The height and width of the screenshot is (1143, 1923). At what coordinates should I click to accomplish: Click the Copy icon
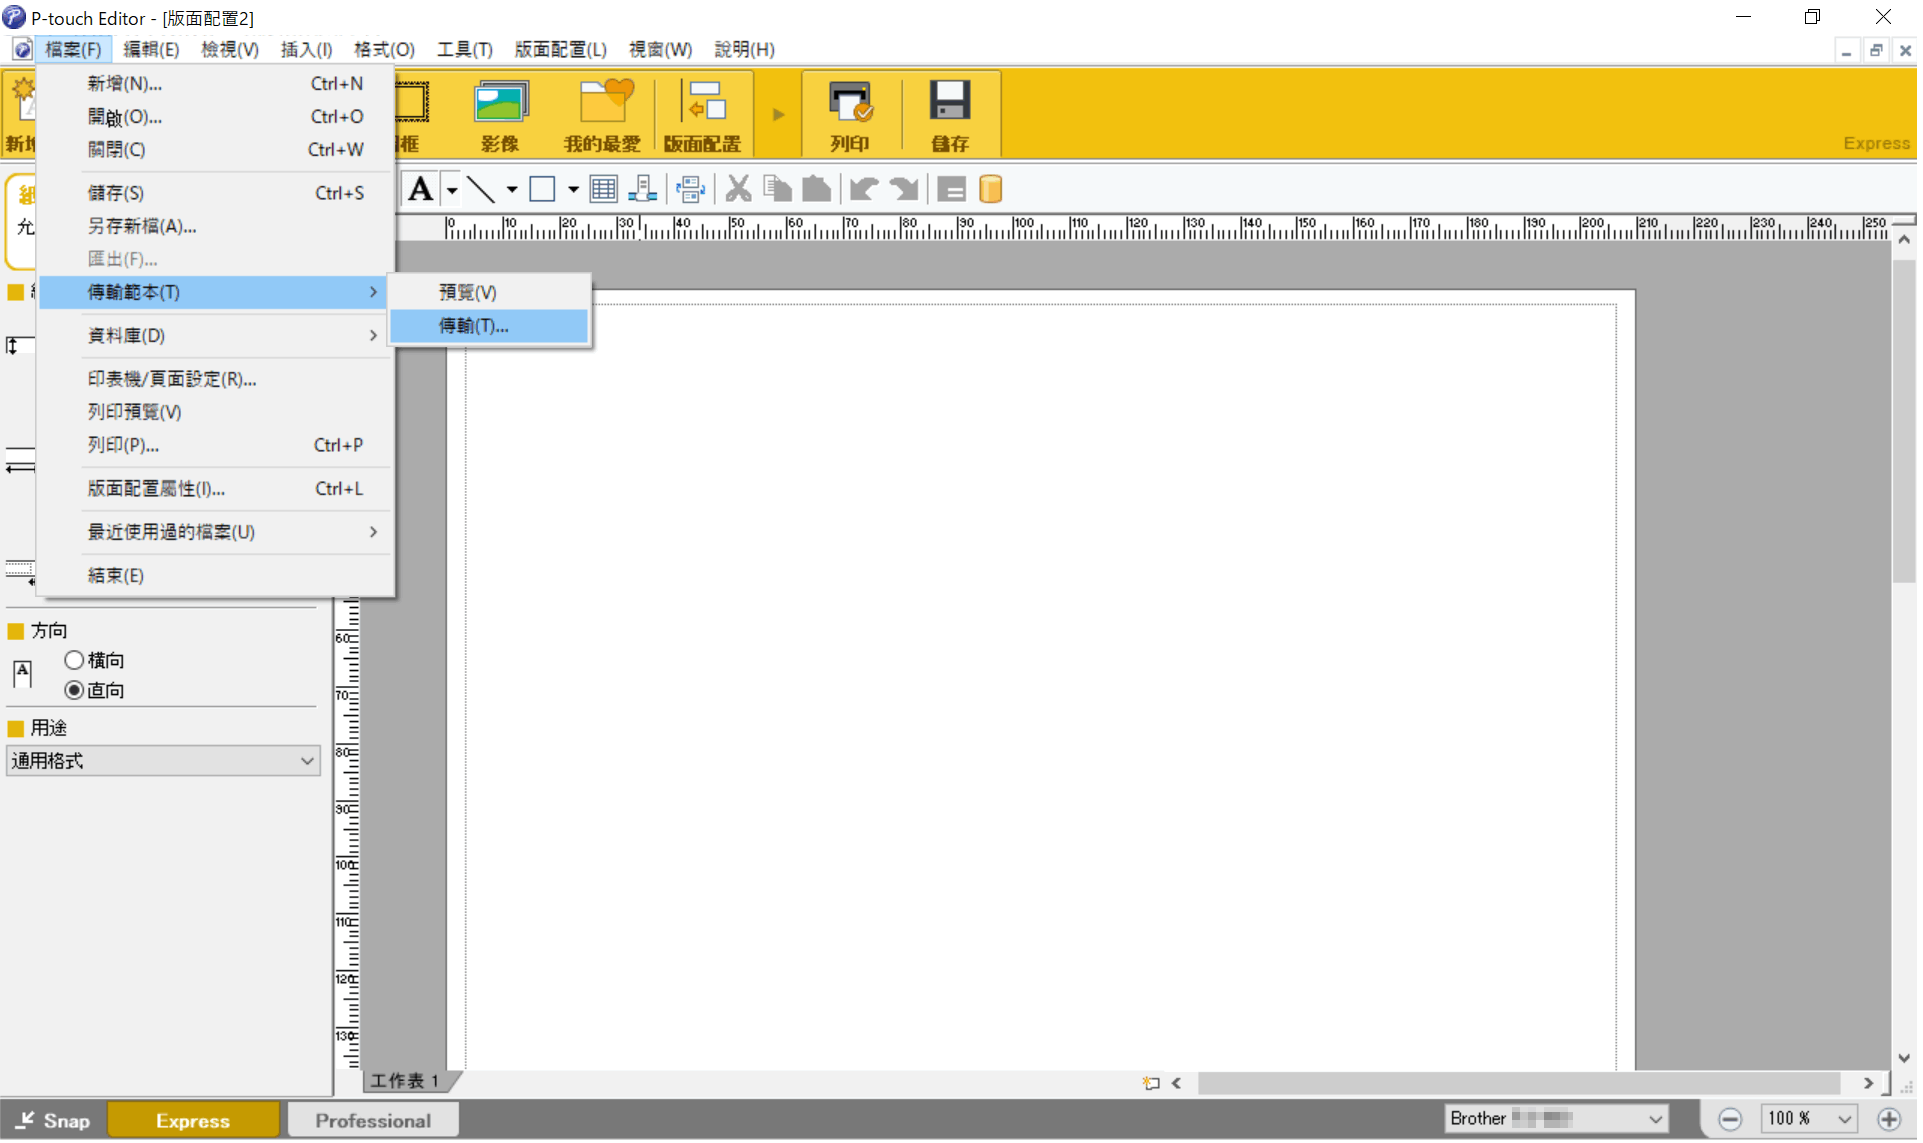click(778, 189)
